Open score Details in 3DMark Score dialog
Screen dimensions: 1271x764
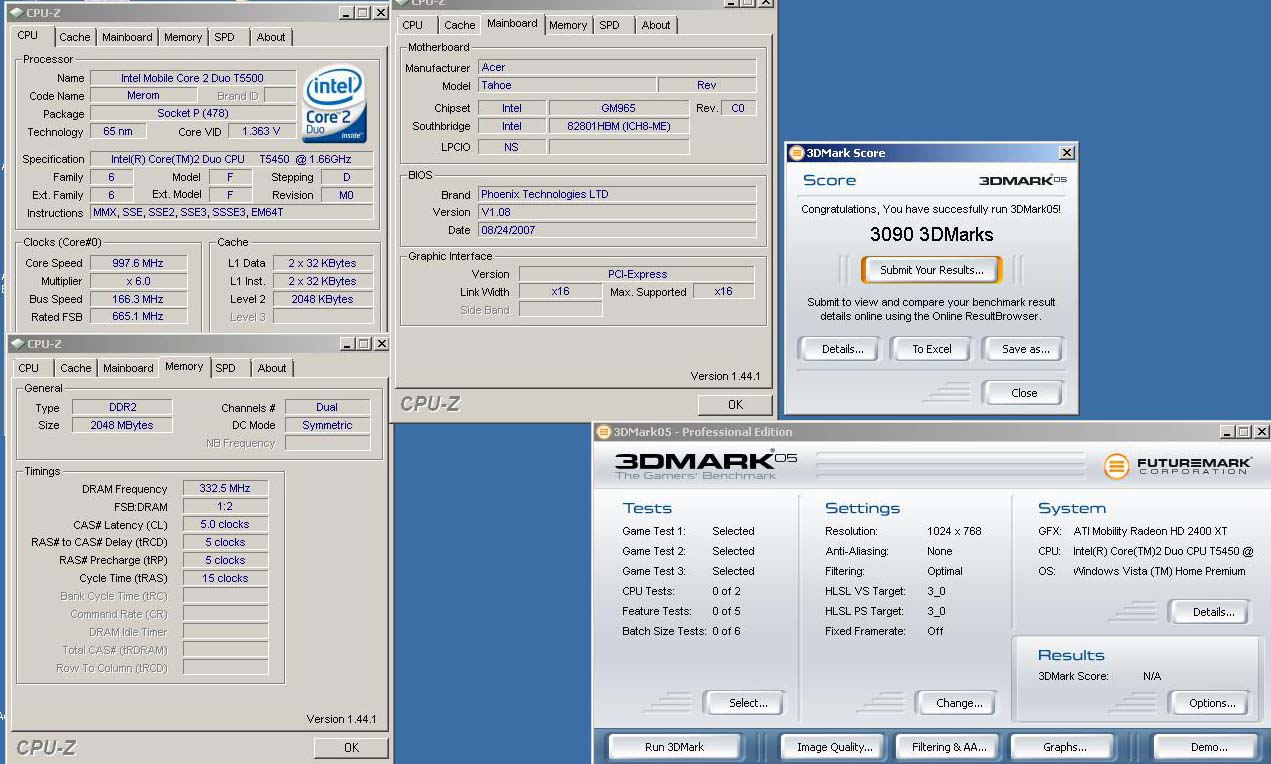click(x=843, y=349)
